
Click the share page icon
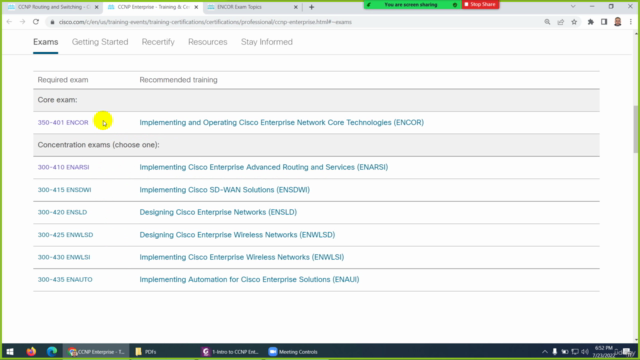(561, 22)
